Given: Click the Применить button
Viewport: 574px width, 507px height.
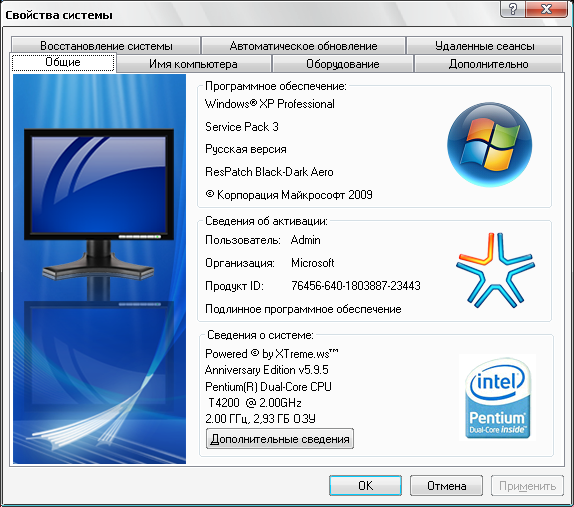Looking at the screenshot, I should (527, 486).
